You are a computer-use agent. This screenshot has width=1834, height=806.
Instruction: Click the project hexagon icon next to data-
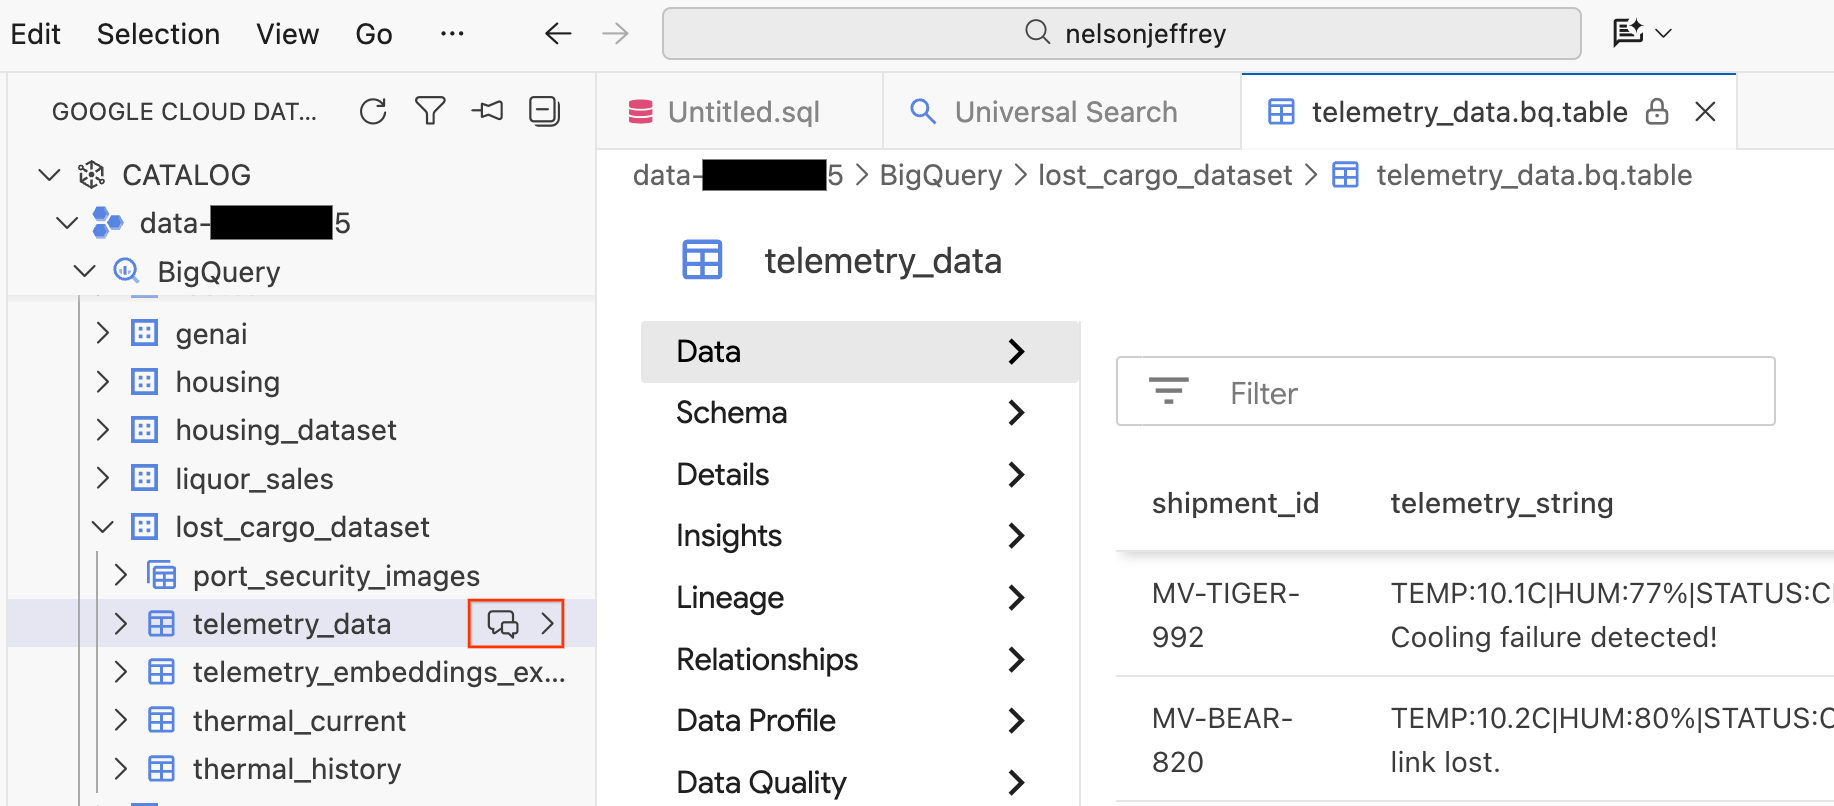click(107, 223)
